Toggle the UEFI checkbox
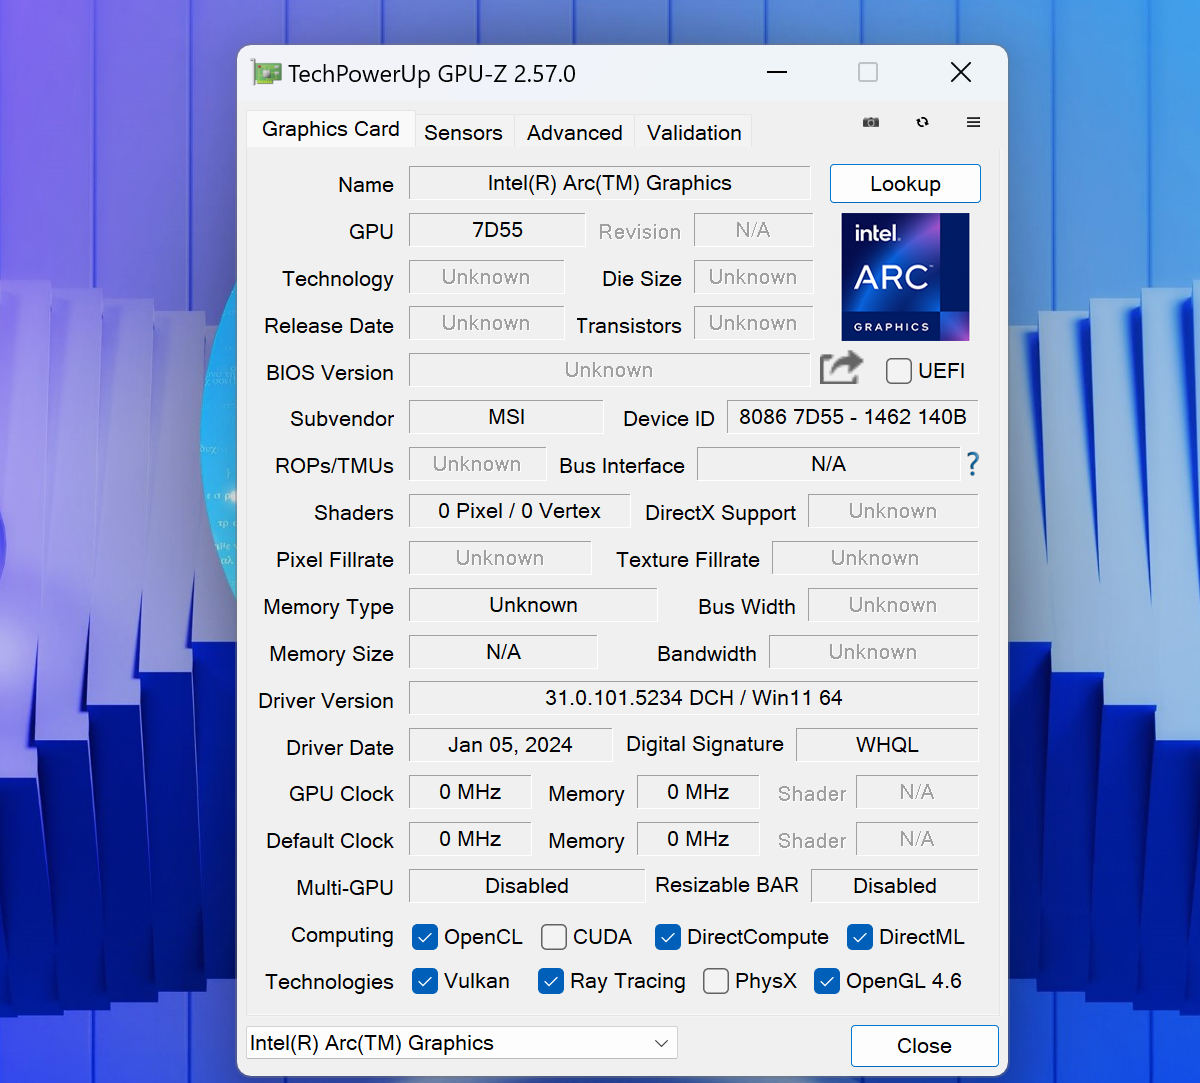This screenshot has height=1083, width=1200. click(899, 371)
